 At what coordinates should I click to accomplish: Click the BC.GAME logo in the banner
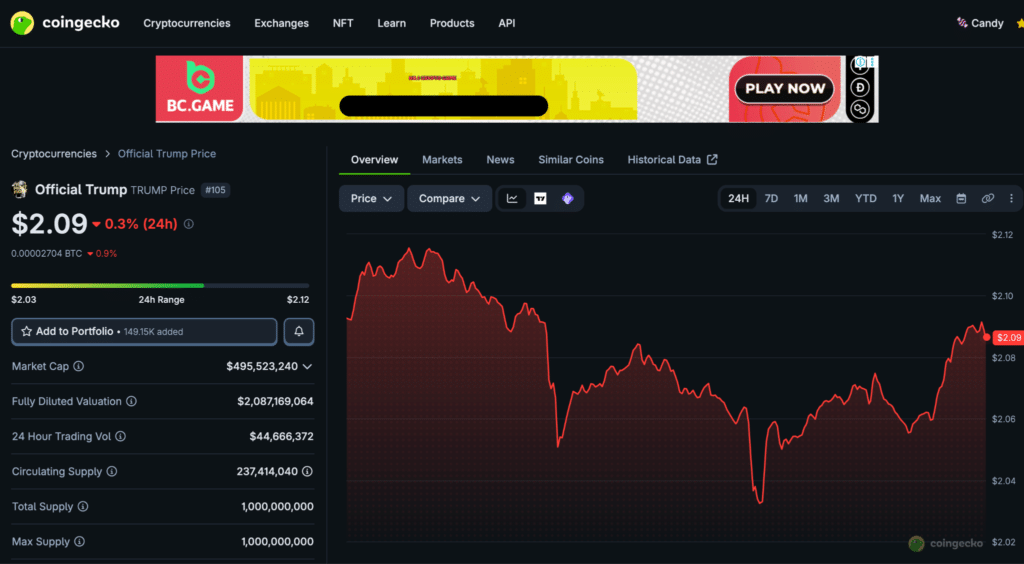(x=199, y=89)
